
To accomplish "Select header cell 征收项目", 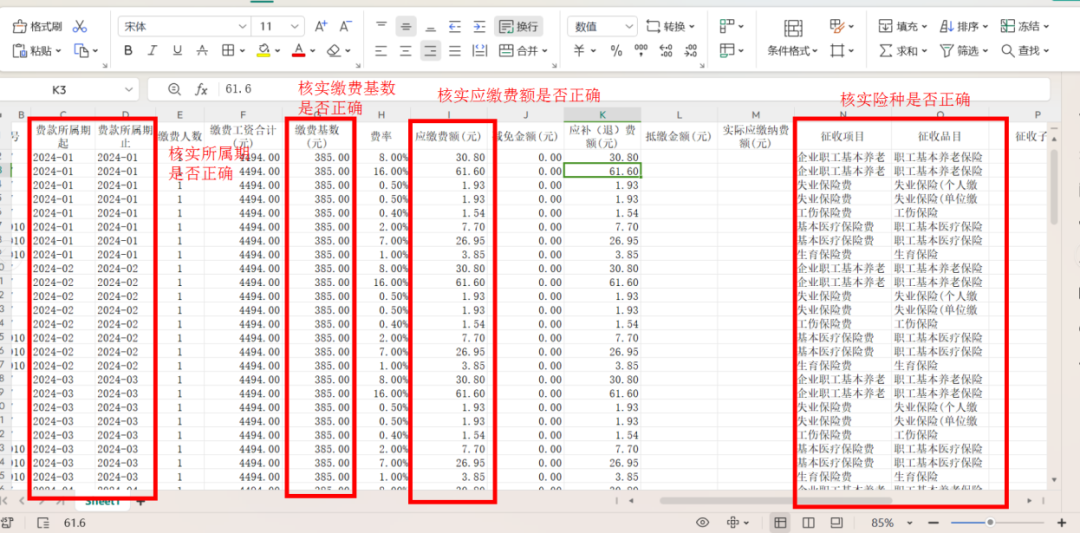I will (842, 136).
